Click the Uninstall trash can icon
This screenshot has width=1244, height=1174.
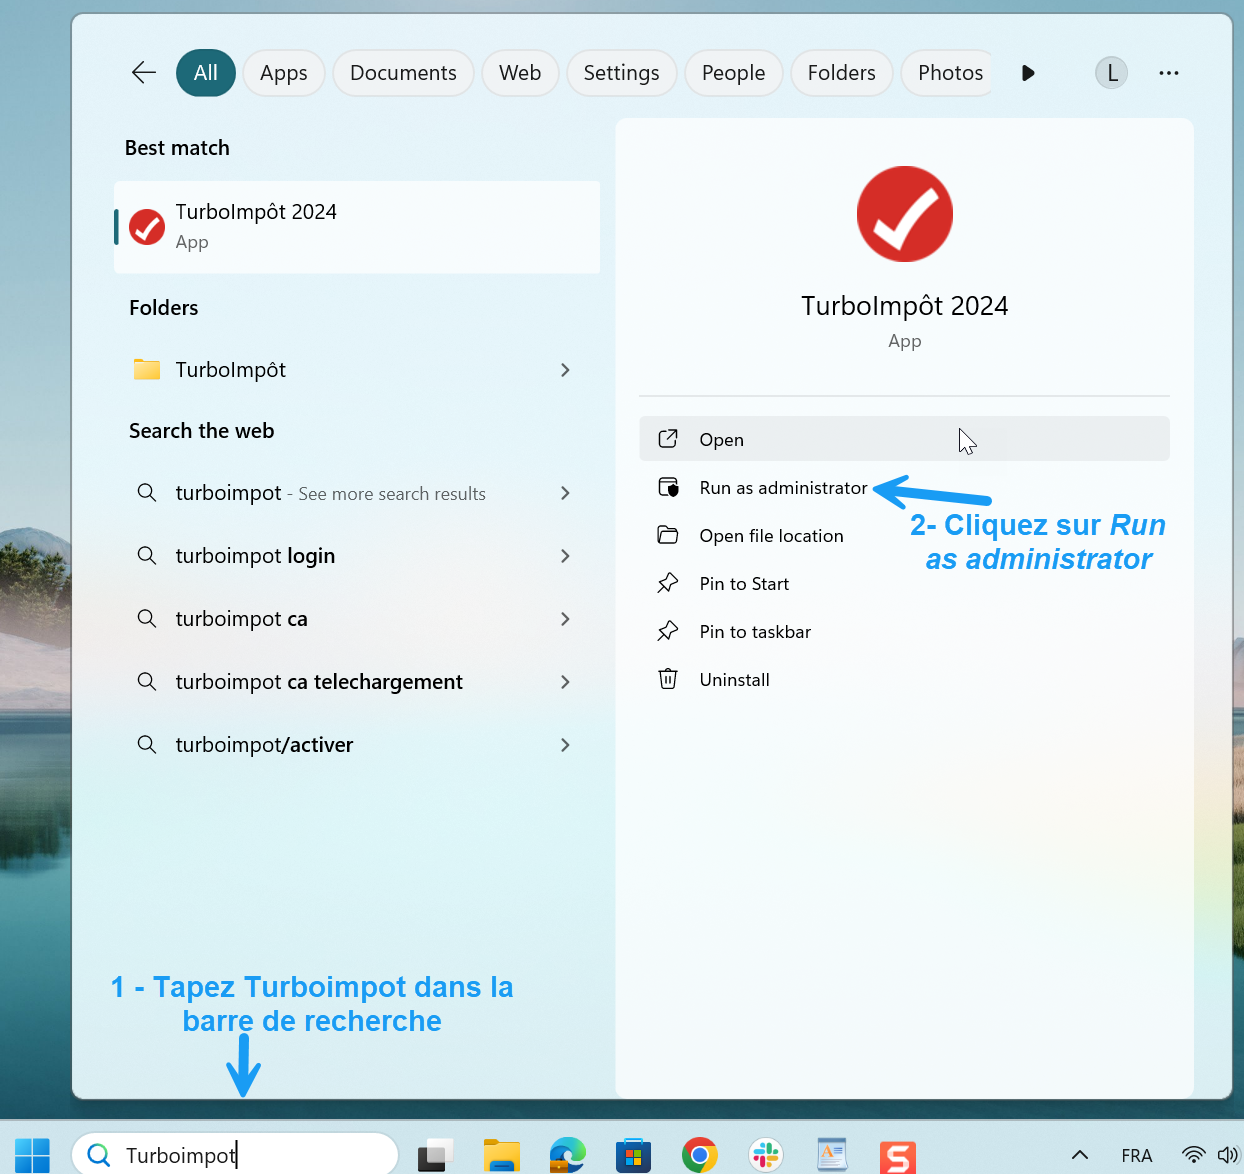668,679
